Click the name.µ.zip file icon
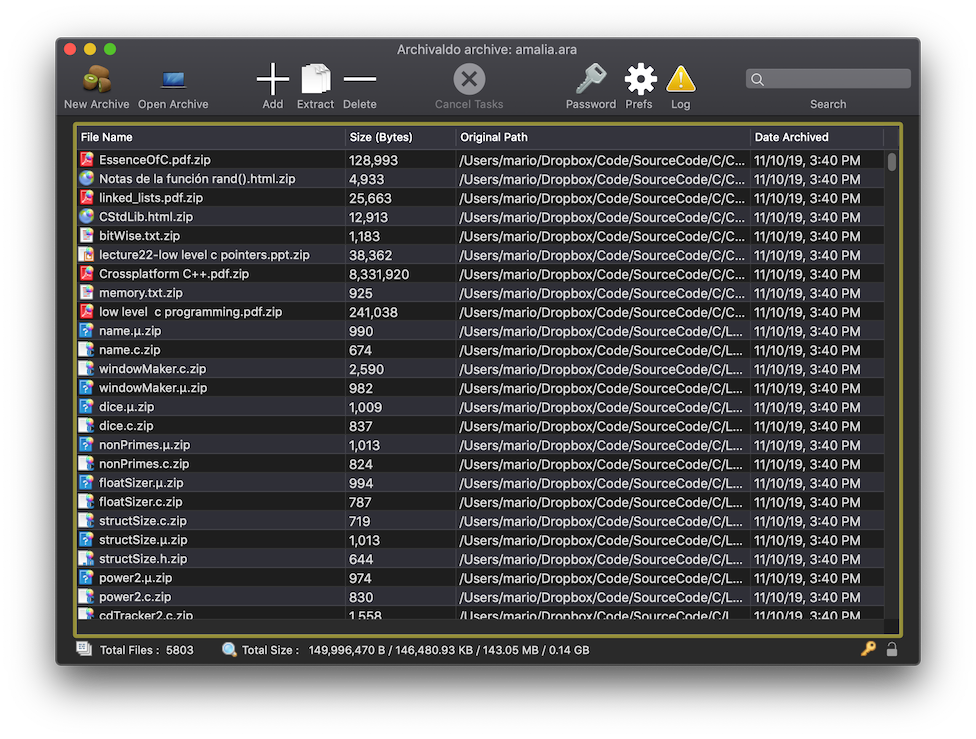Image resolution: width=976 pixels, height=739 pixels. (87, 331)
